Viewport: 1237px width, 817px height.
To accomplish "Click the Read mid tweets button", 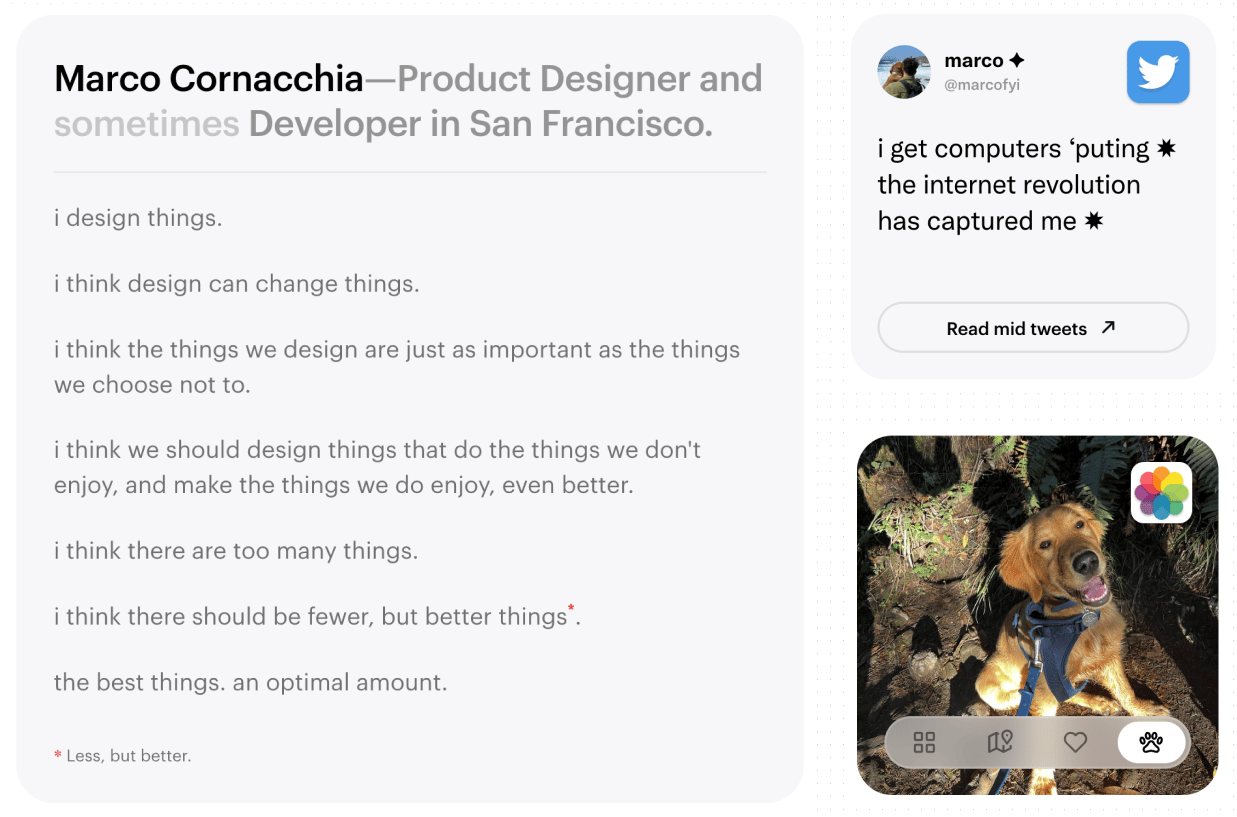I will [1033, 328].
